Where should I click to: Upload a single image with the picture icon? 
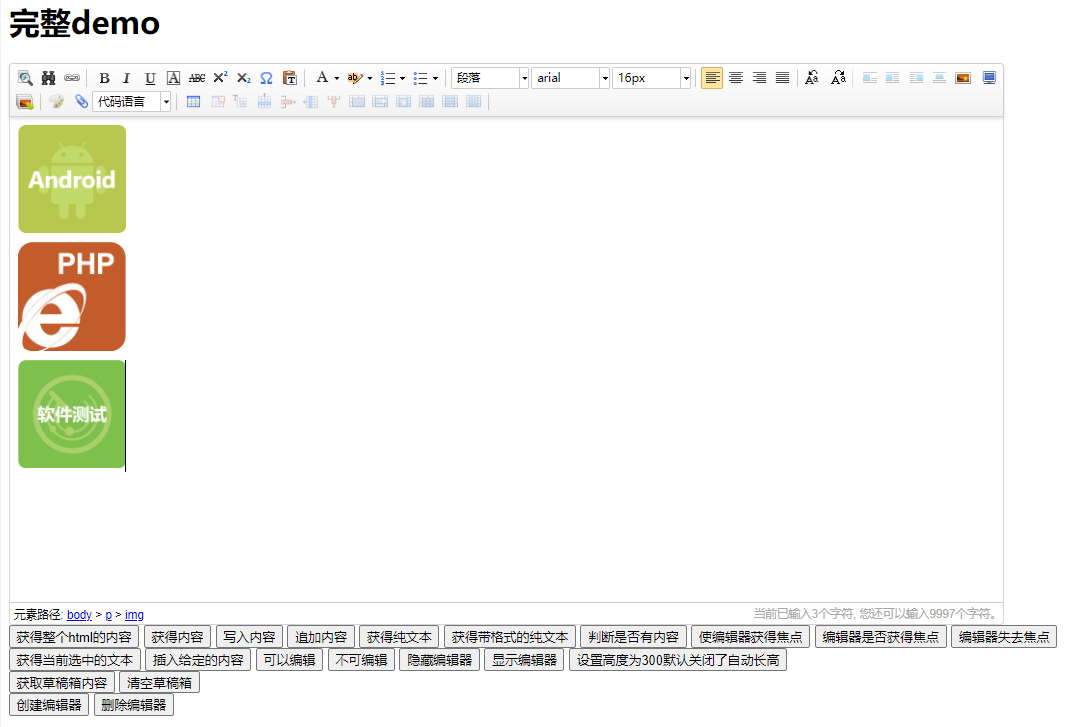pos(963,78)
